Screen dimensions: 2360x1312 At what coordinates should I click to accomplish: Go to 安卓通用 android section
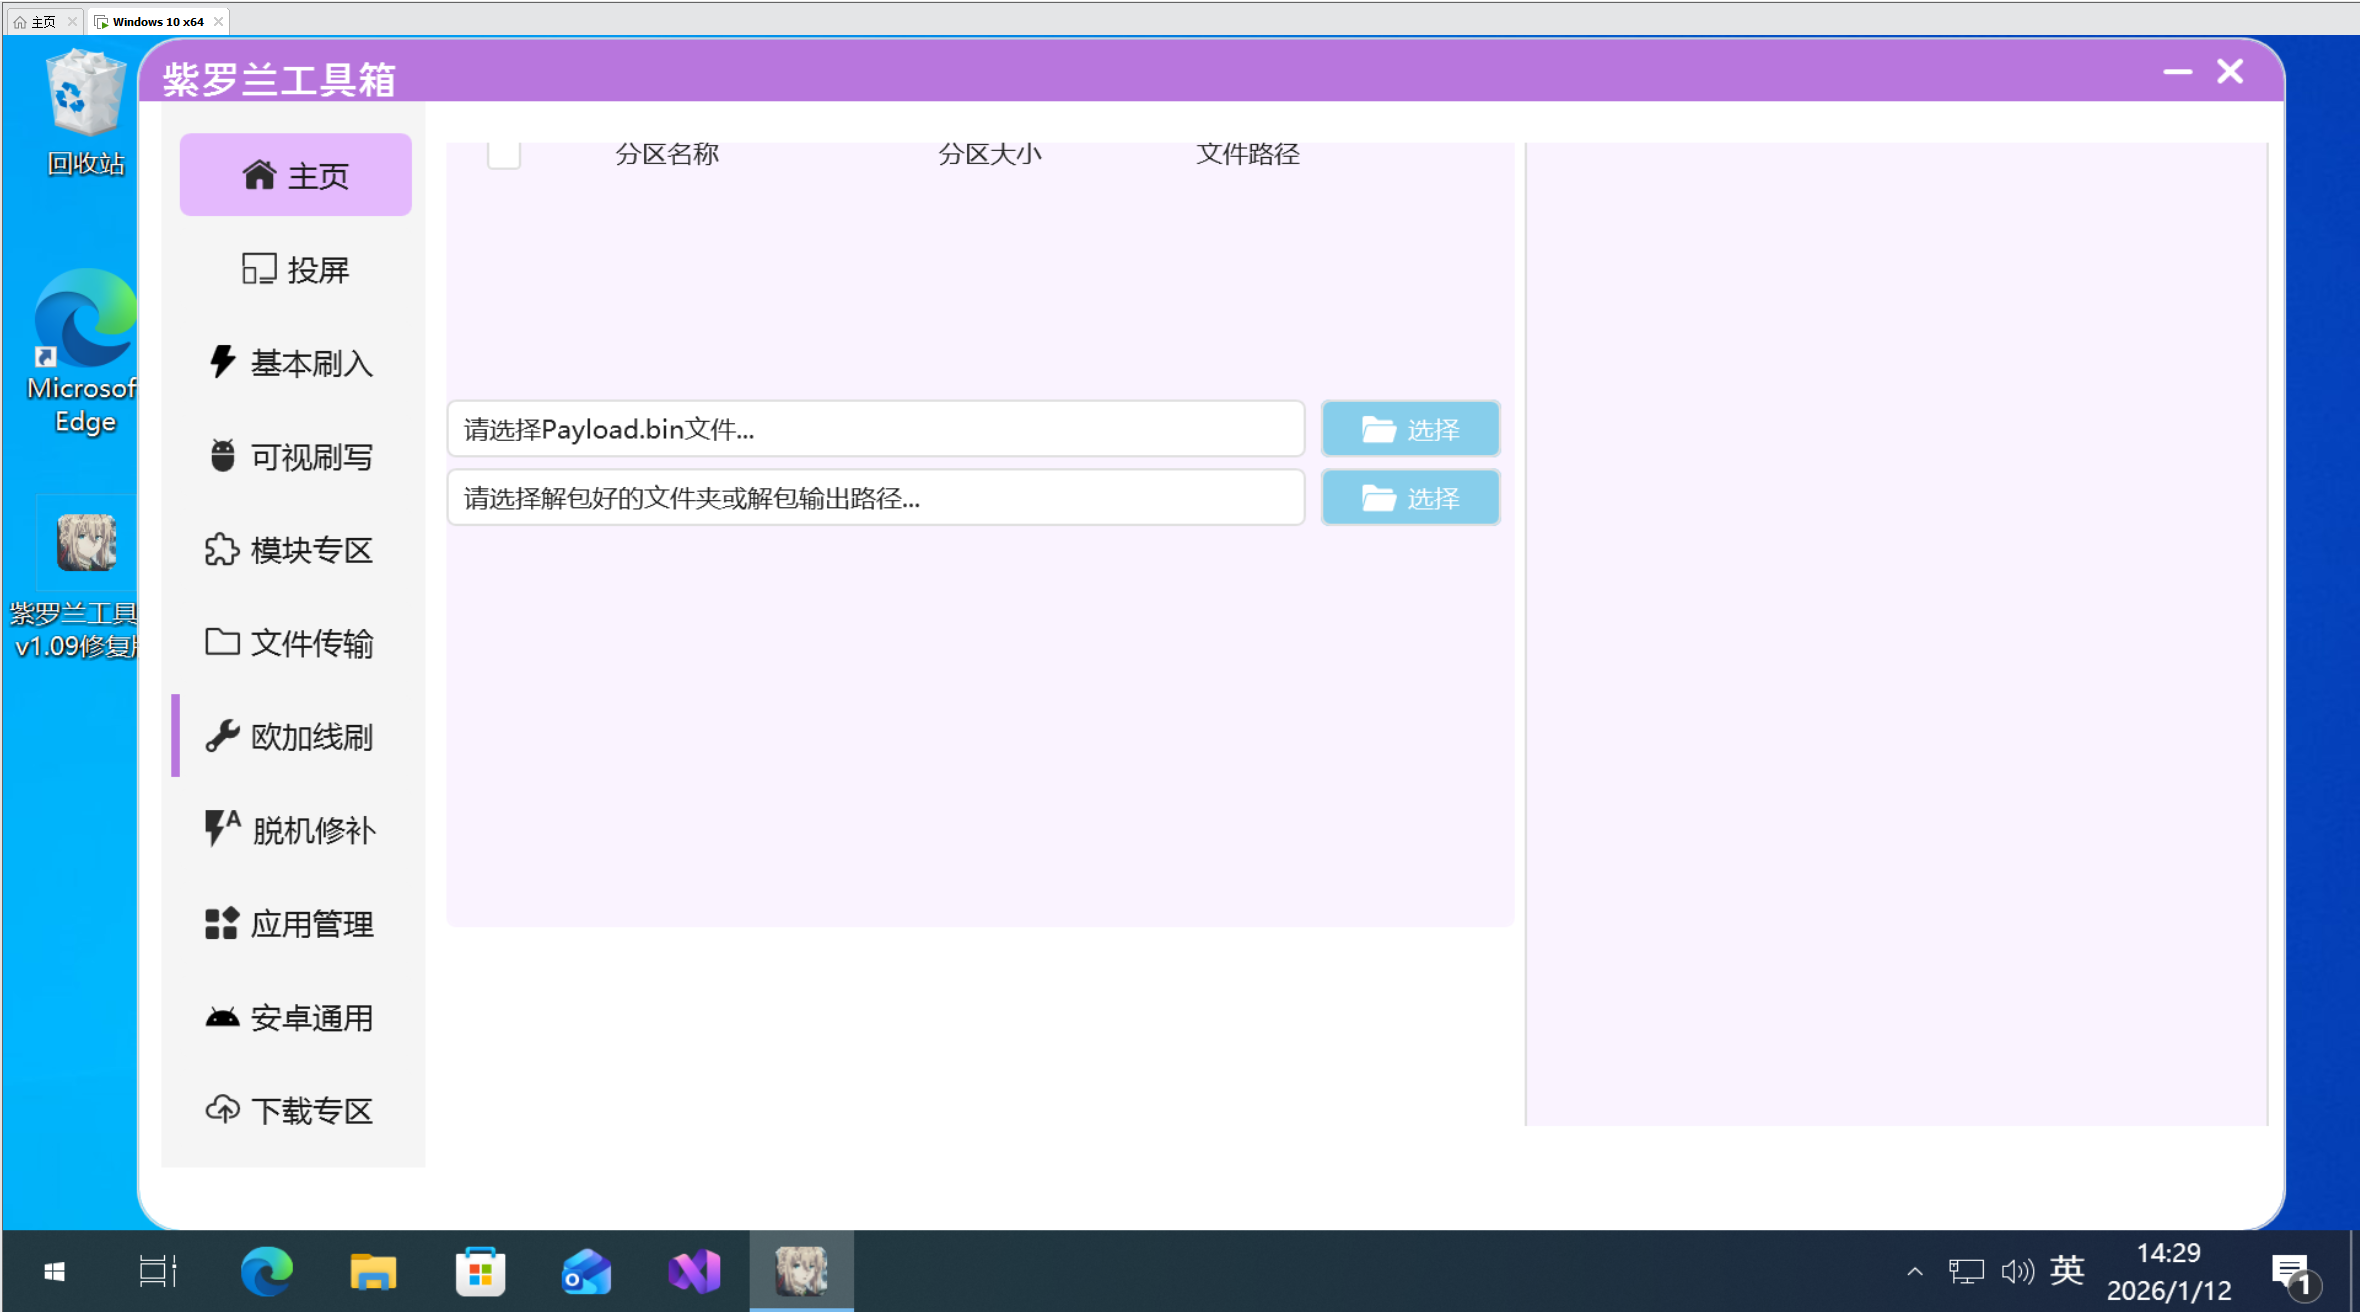point(291,1018)
